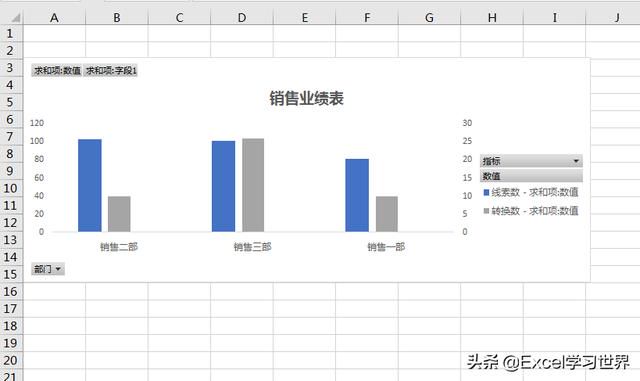This screenshot has width=640, height=381.
Task: Click the 销售三部 axis label
Action: point(253,247)
